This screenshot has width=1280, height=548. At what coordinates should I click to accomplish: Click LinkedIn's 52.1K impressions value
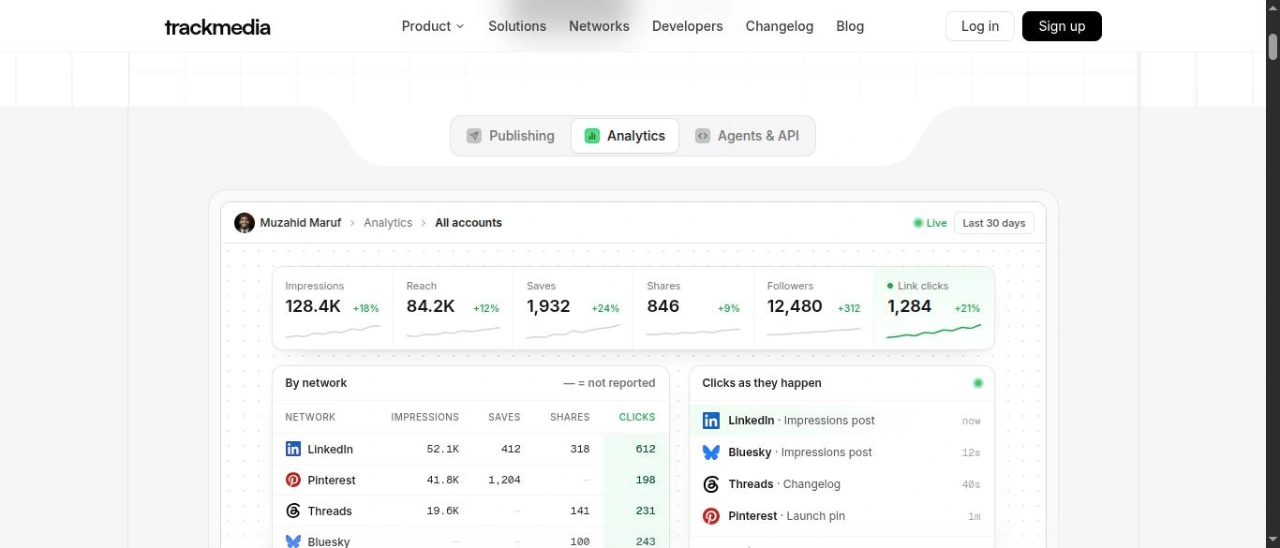pos(443,449)
